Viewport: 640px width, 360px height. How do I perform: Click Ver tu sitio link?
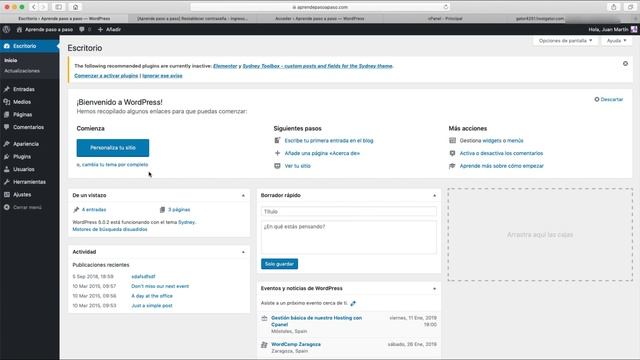pos(298,166)
